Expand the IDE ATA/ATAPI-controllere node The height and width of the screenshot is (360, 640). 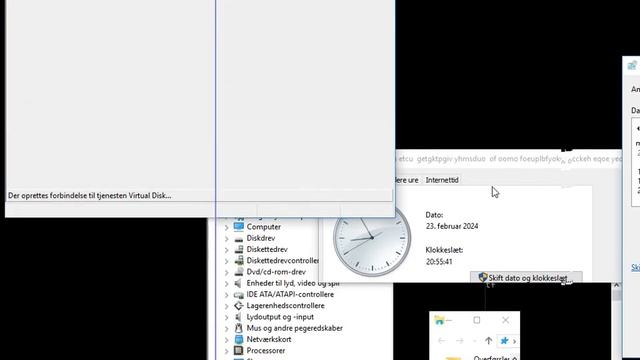(x=227, y=295)
